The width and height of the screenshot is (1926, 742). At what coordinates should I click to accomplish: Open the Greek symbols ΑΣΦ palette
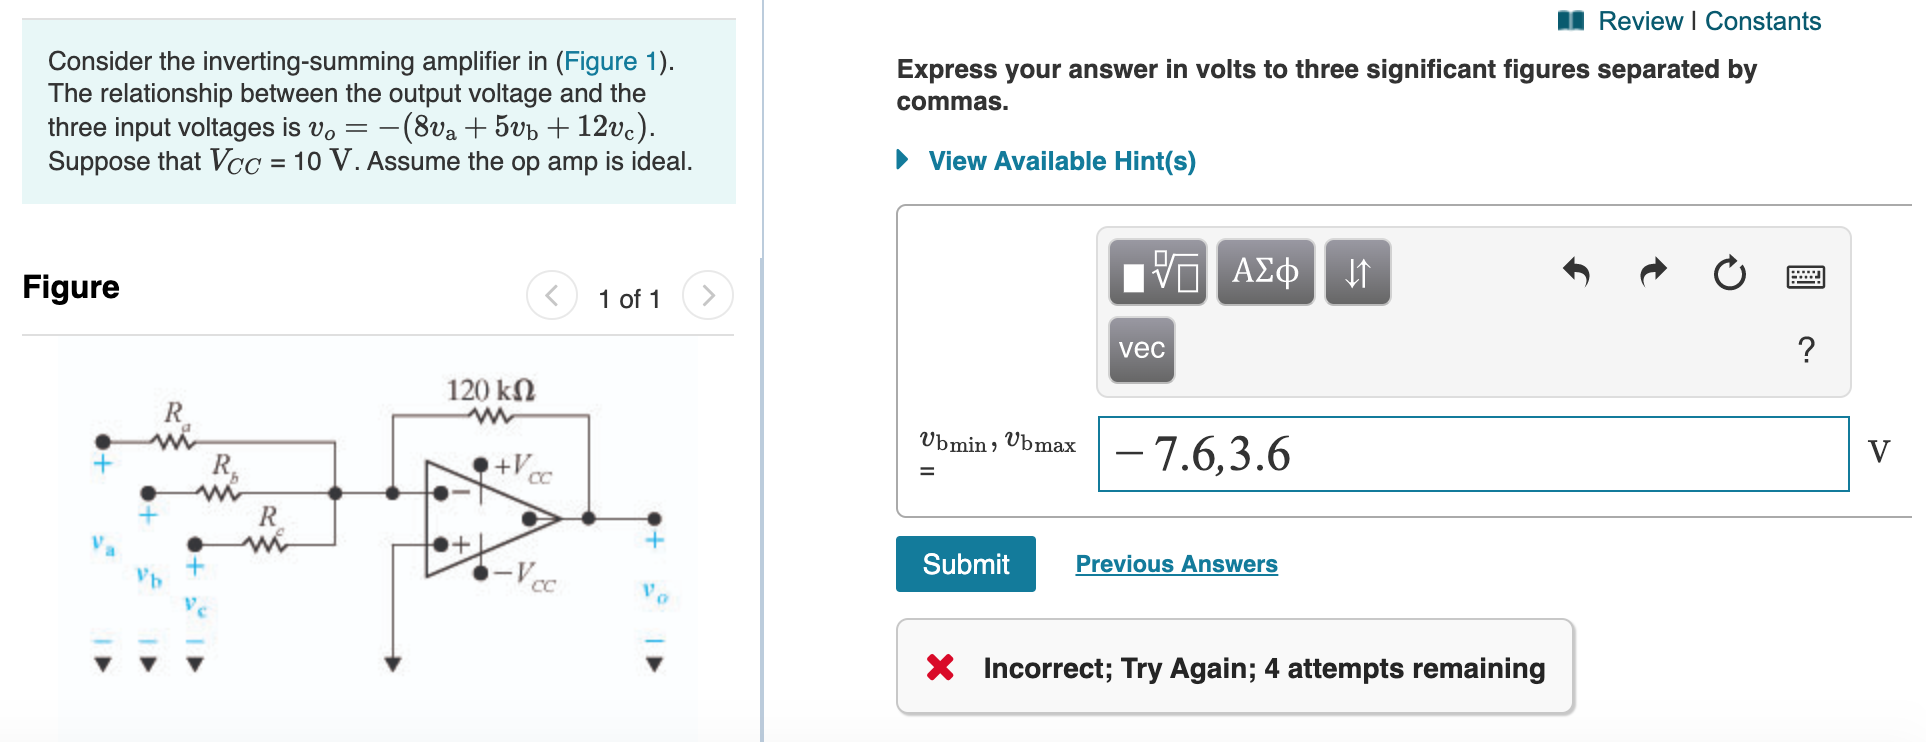click(x=1264, y=271)
